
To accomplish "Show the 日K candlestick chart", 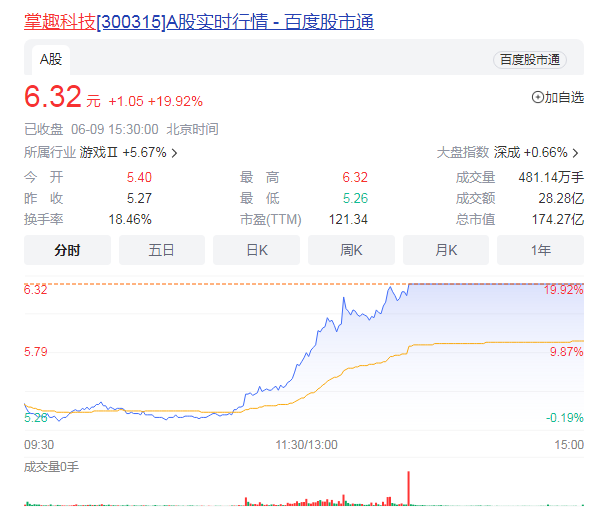I will pos(256,250).
